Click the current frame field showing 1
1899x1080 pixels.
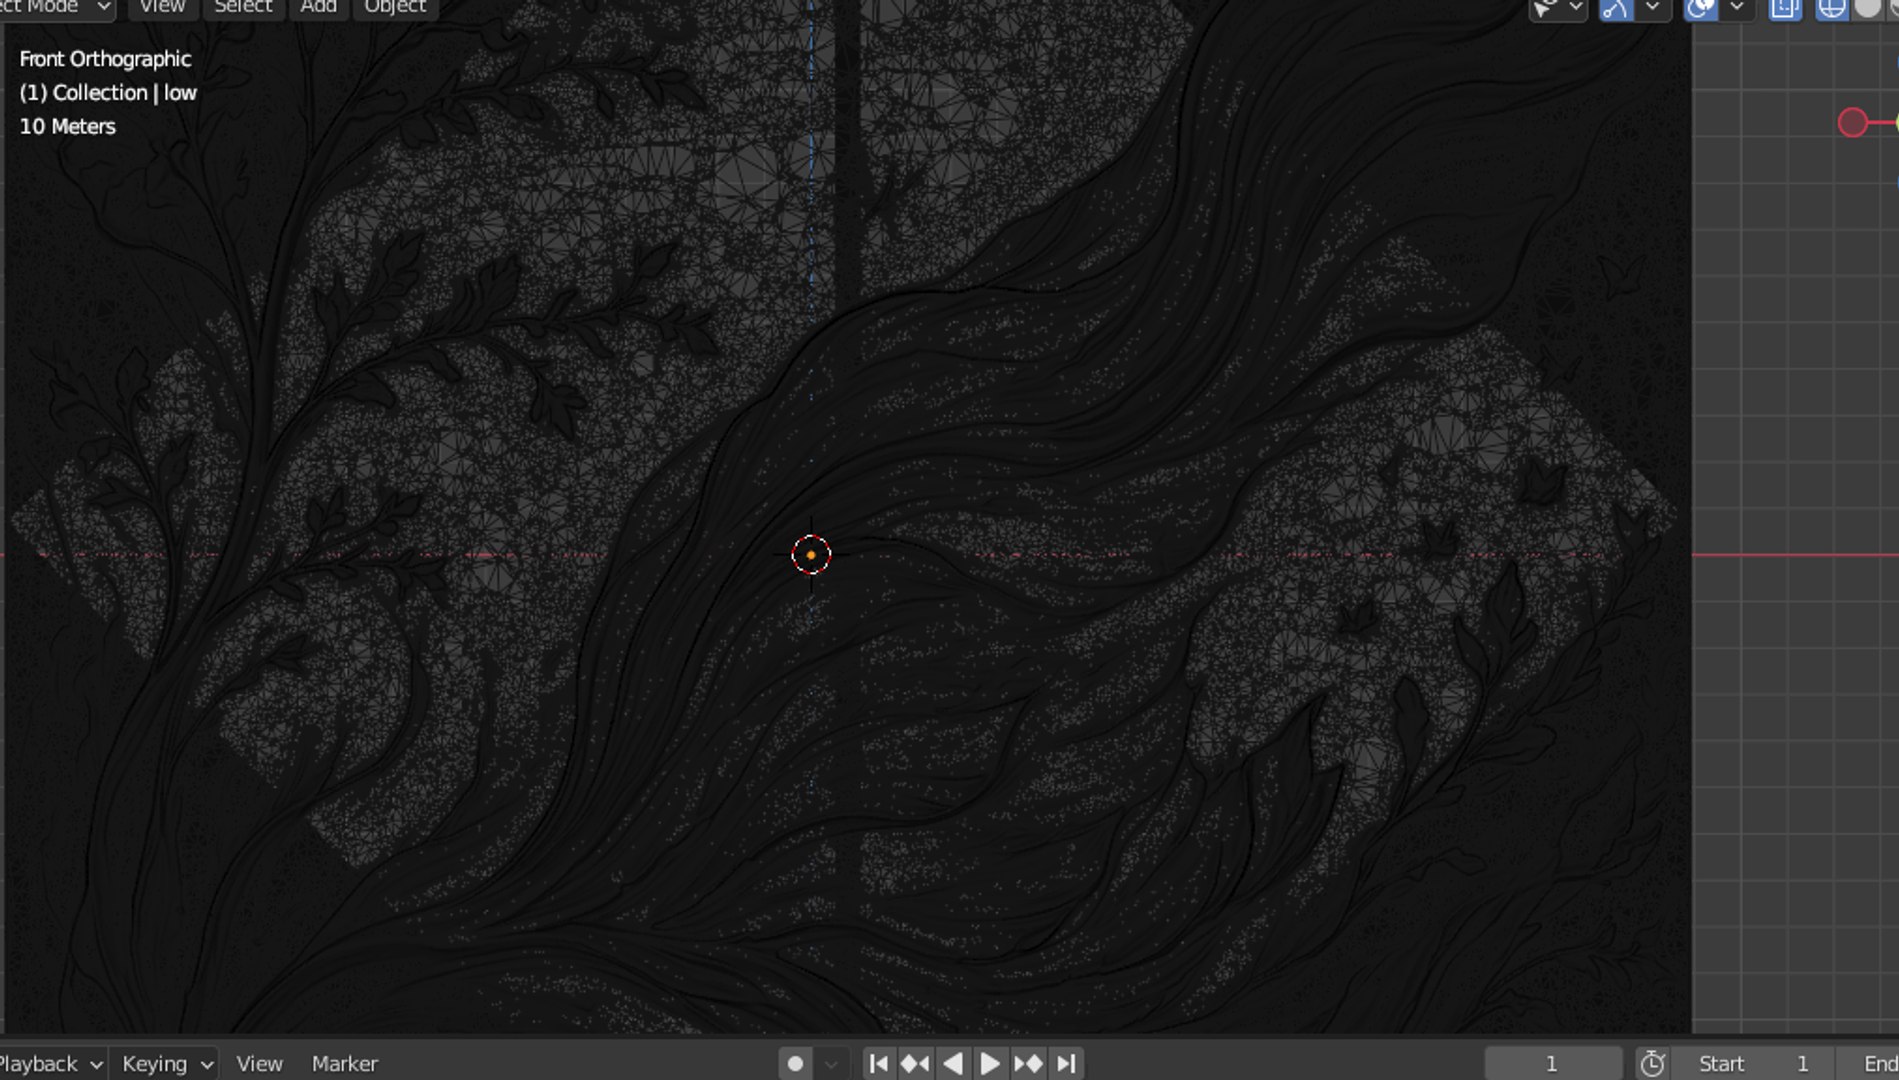(1552, 1063)
